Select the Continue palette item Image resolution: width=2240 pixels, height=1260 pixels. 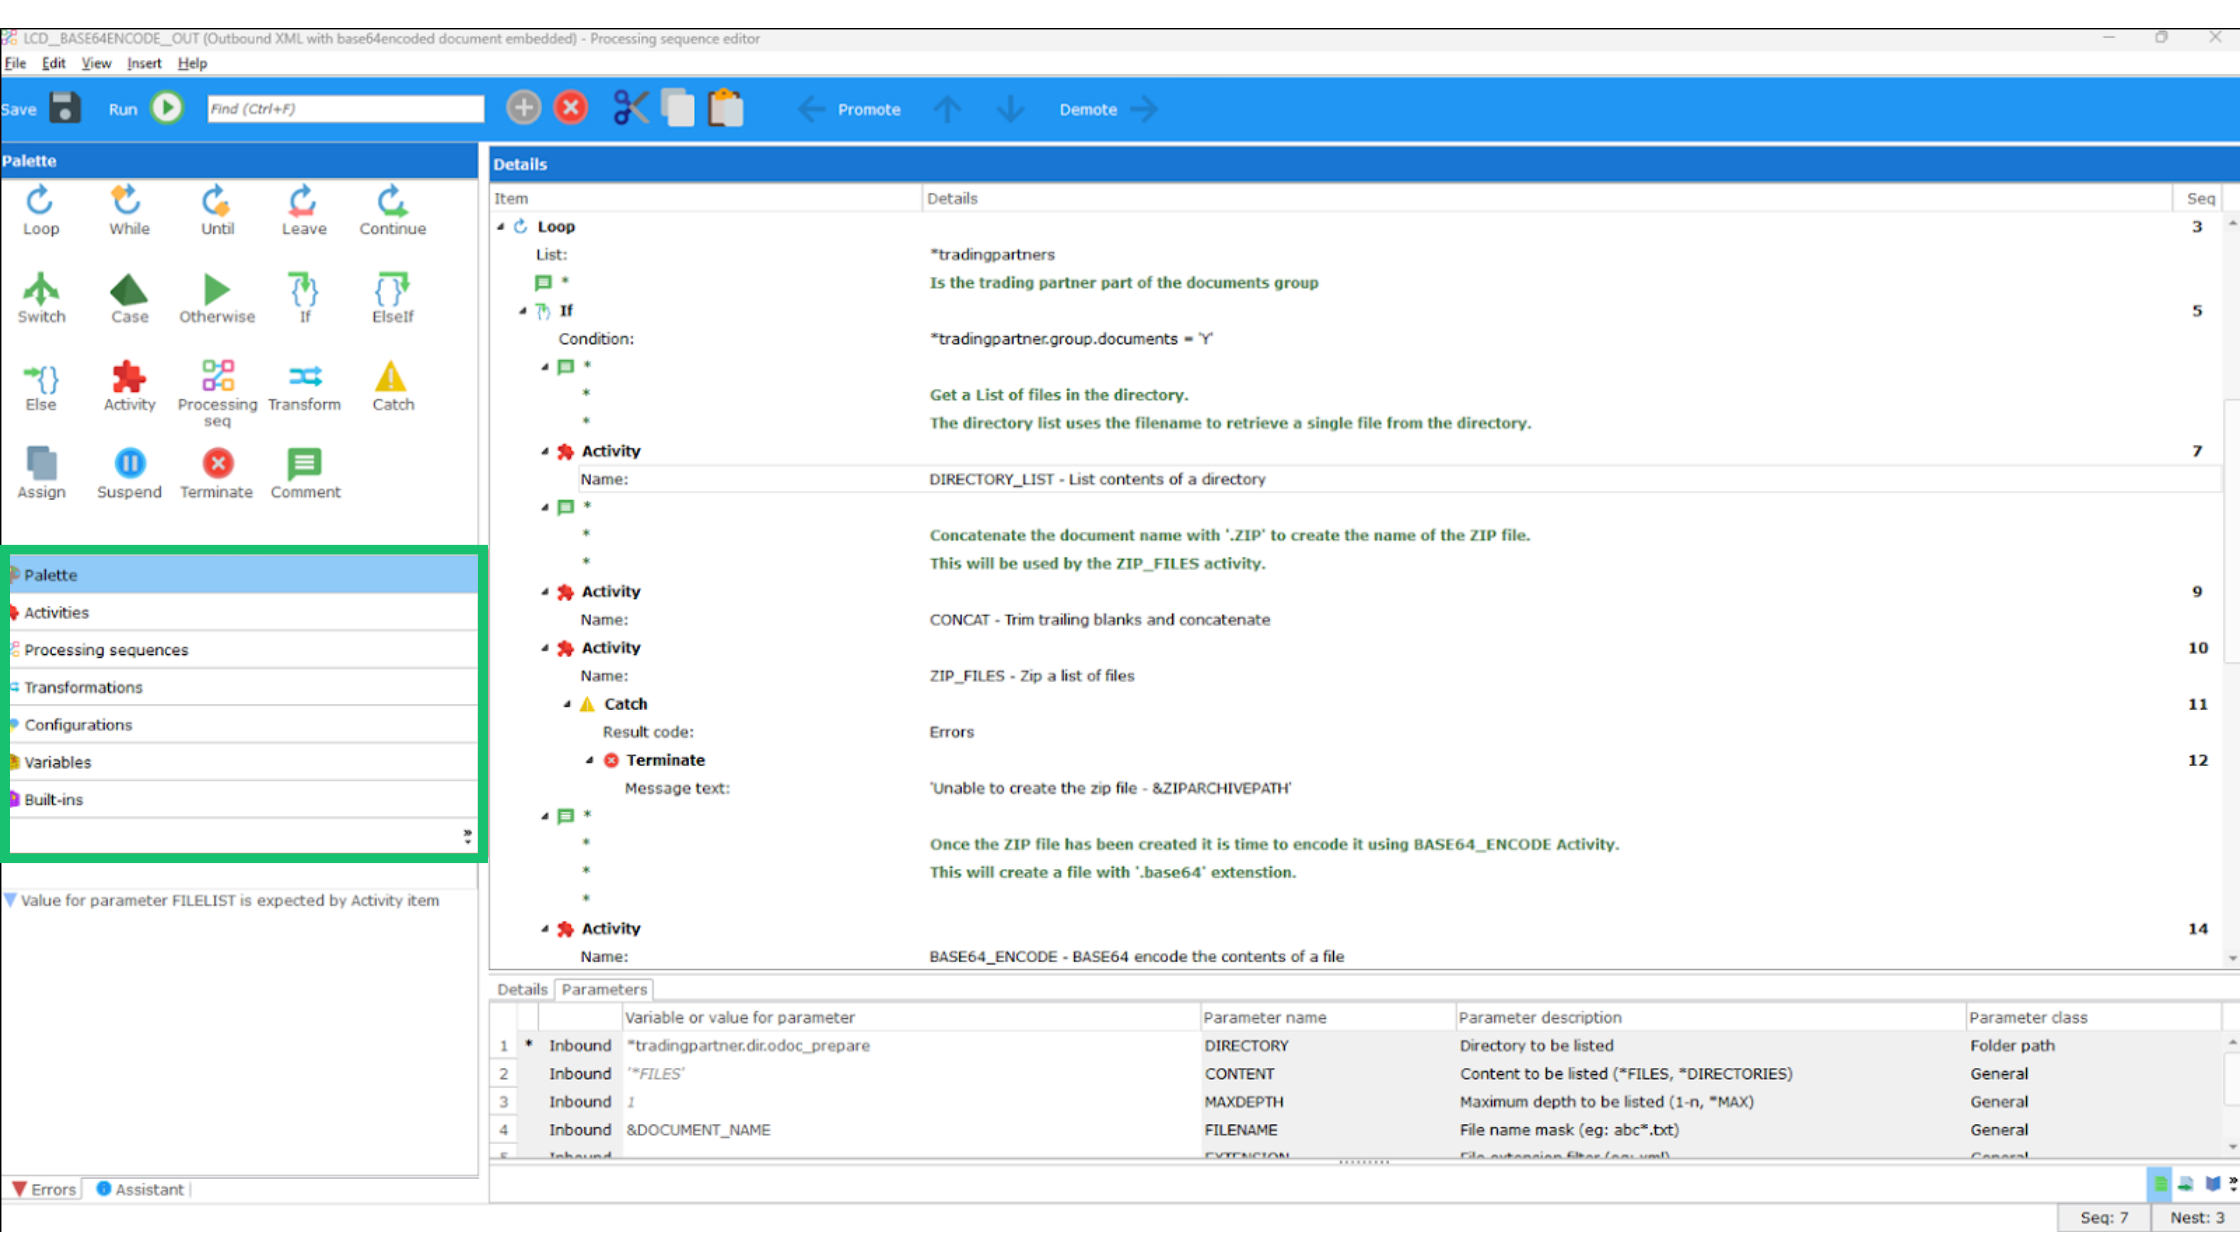392,211
